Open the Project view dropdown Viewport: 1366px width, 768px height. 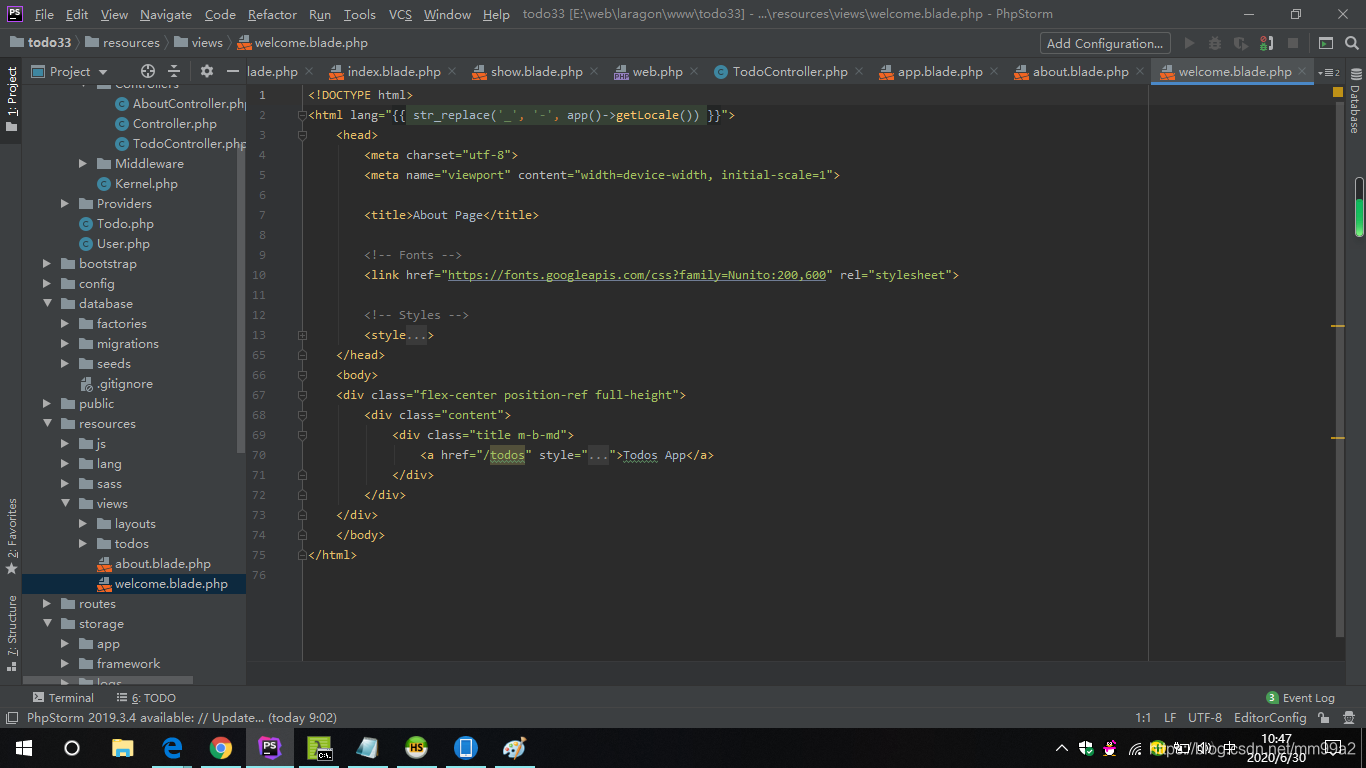[68, 71]
